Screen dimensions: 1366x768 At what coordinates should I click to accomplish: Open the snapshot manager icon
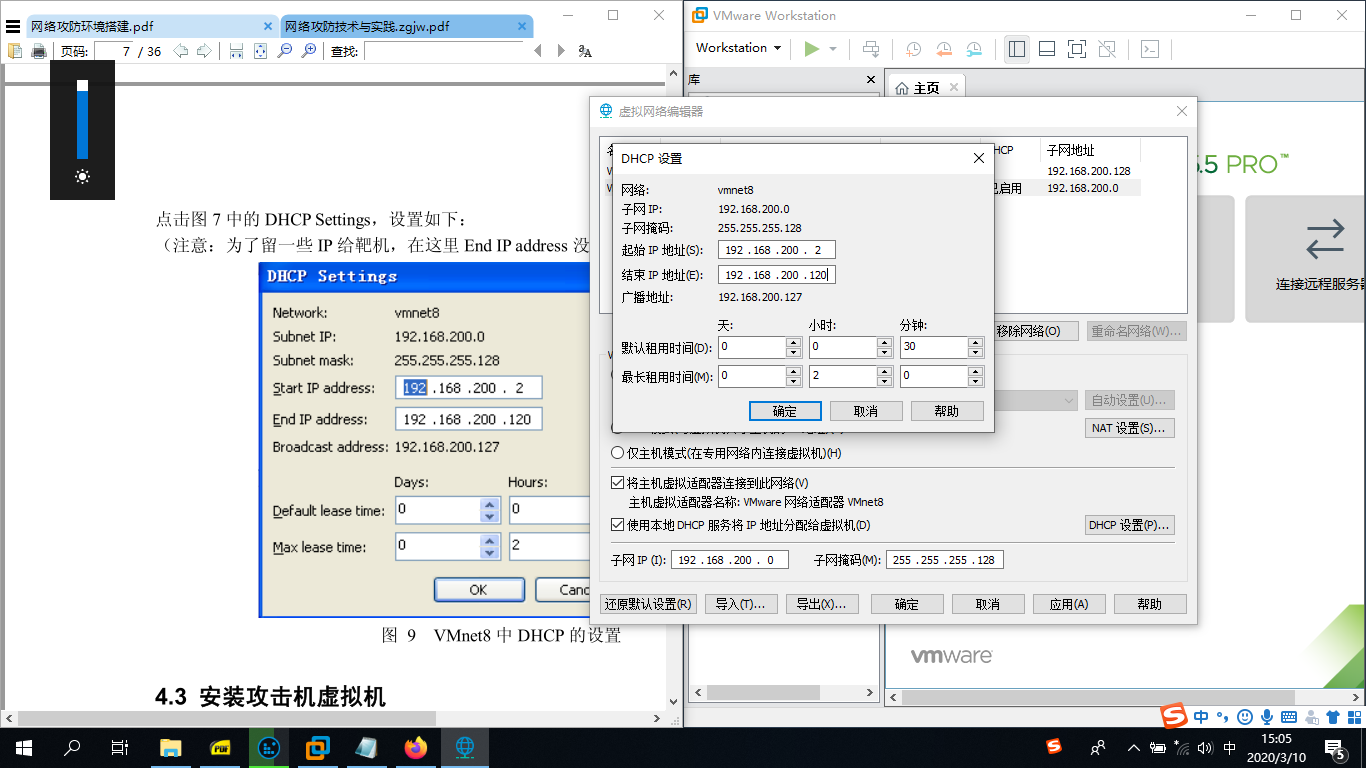(974, 48)
